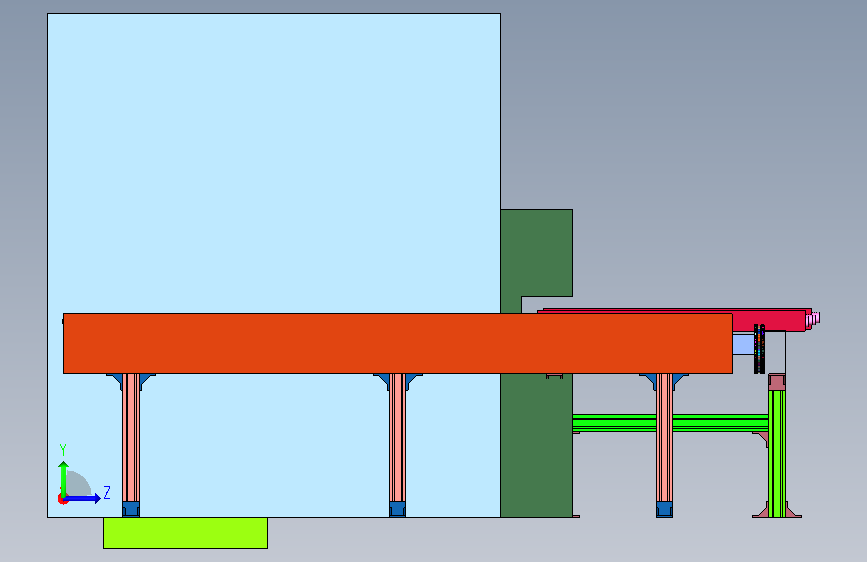
Task: Select the blue foot of the rightmost leg
Action: [x=665, y=509]
